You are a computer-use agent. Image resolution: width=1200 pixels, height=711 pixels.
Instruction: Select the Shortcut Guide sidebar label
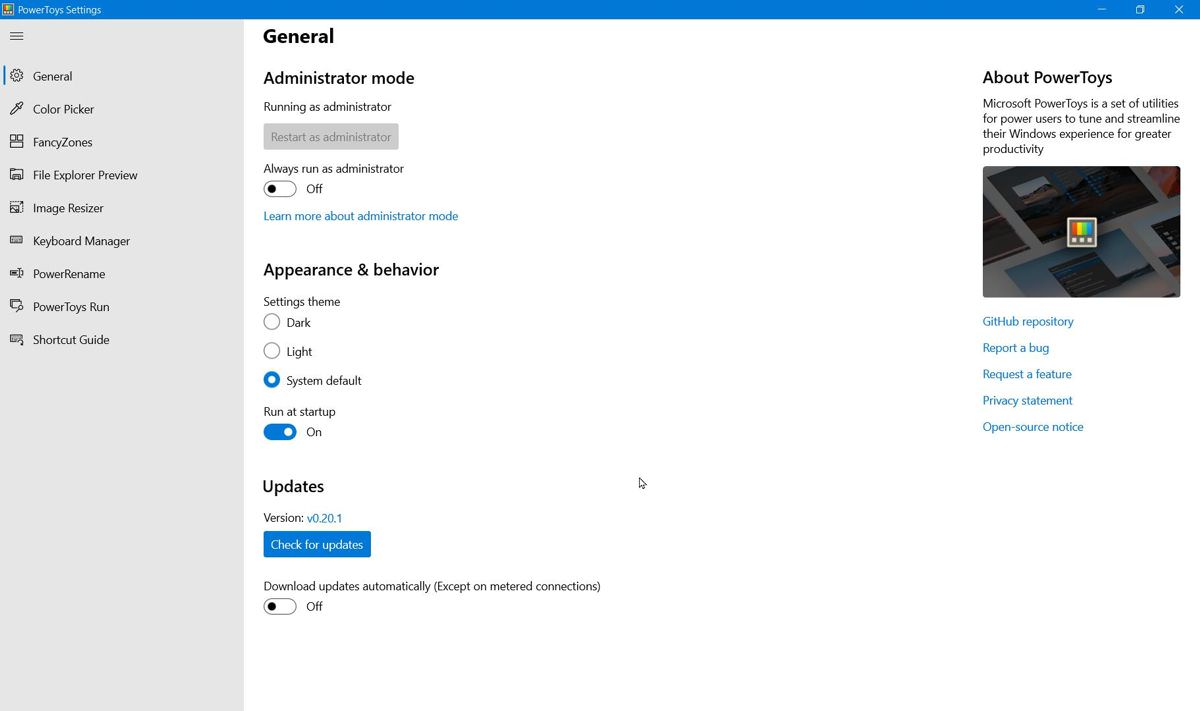[71, 340]
